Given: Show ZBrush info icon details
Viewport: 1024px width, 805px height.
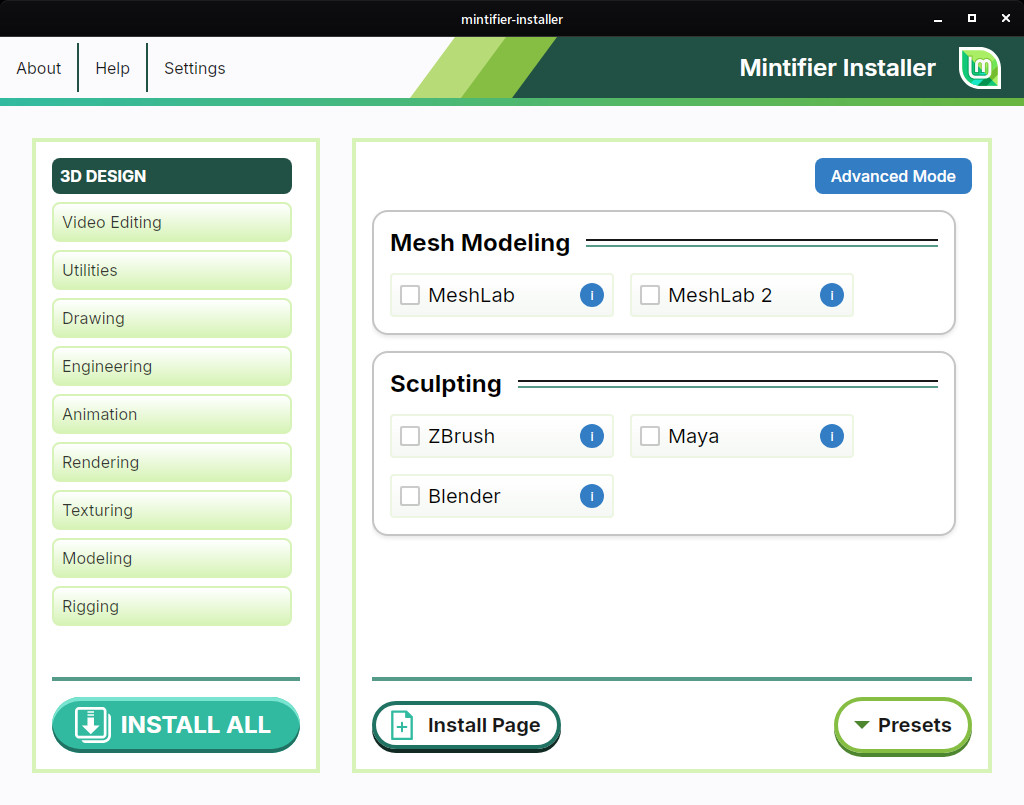Looking at the screenshot, I should [x=592, y=436].
